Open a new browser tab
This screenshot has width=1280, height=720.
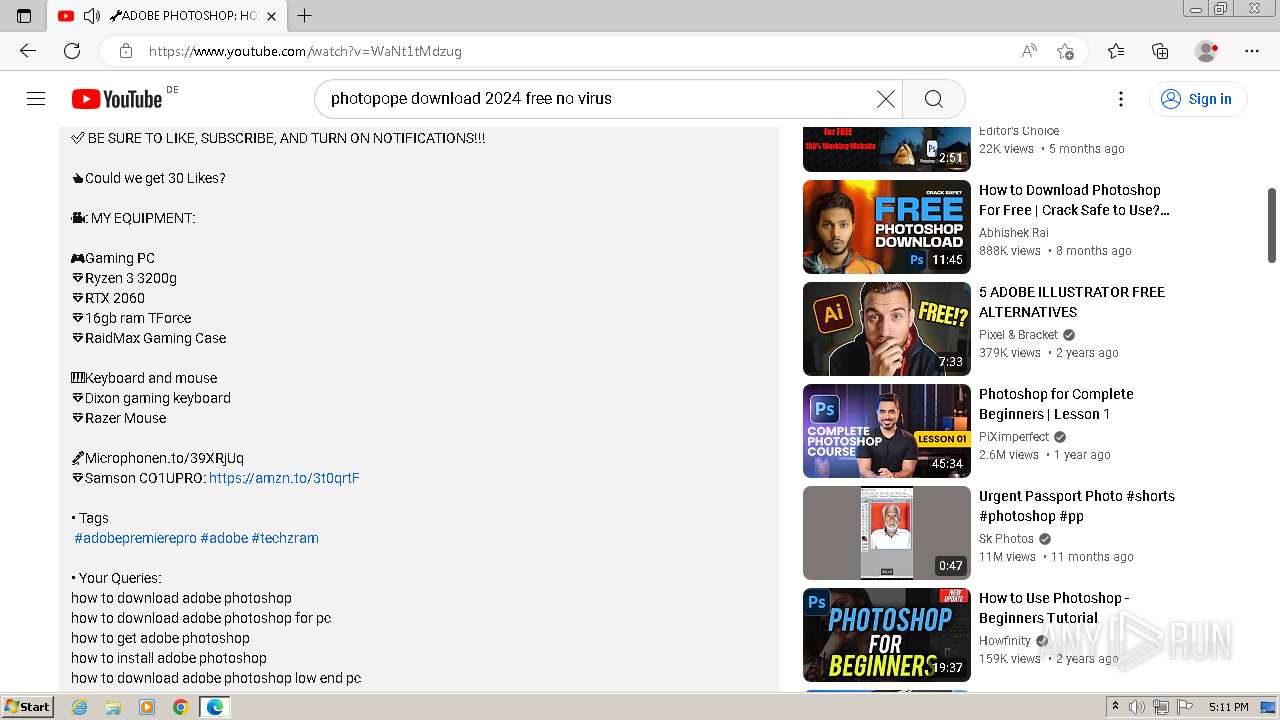tap(305, 15)
